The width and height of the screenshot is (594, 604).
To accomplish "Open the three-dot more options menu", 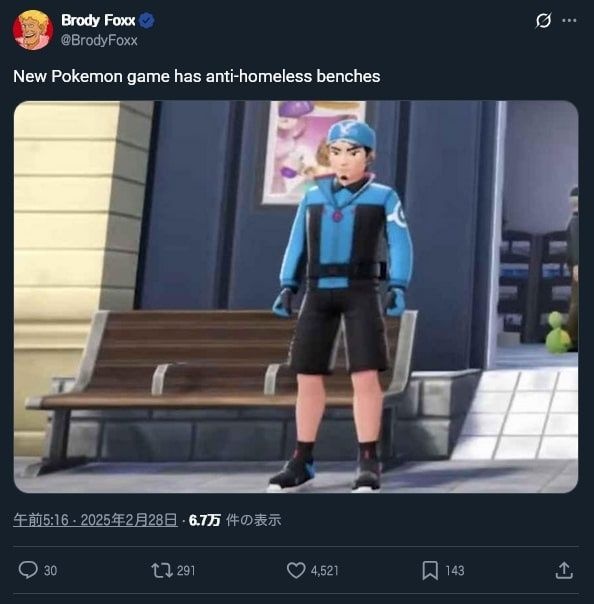I will [x=569, y=20].
